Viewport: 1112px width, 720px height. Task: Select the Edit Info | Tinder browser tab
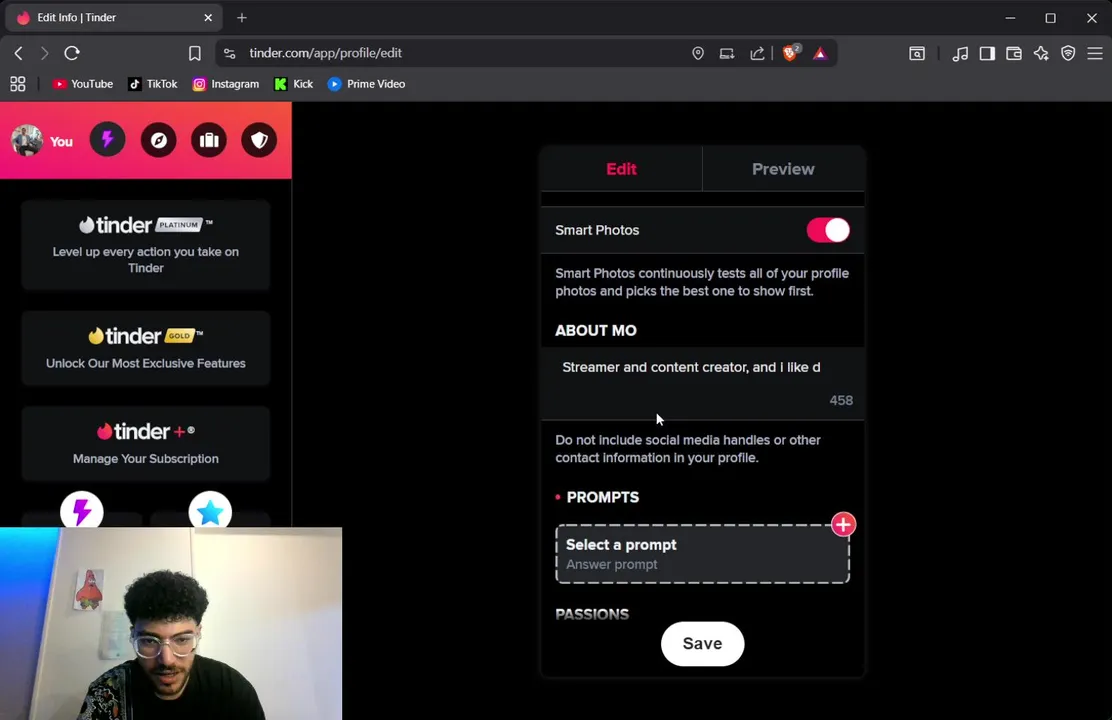coord(113,18)
